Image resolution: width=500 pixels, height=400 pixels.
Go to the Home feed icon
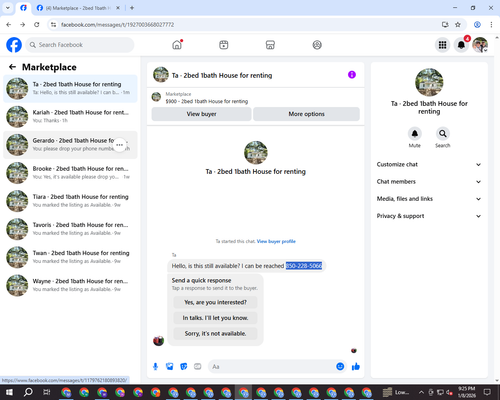[177, 45]
